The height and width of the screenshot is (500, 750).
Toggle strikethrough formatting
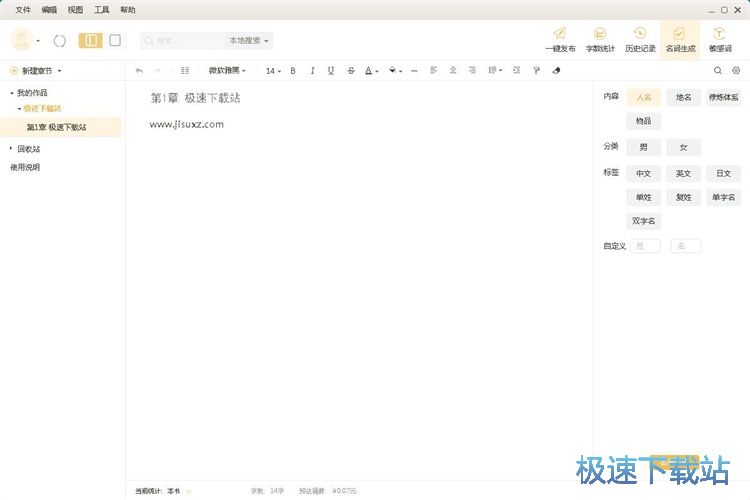[x=351, y=71]
